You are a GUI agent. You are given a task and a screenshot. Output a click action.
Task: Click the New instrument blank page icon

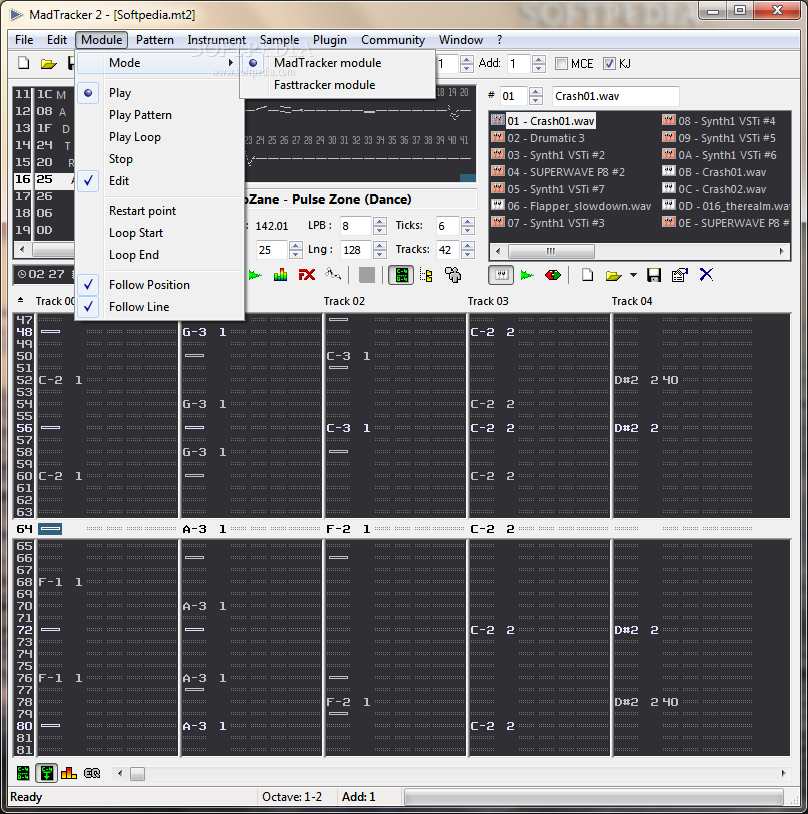[587, 275]
